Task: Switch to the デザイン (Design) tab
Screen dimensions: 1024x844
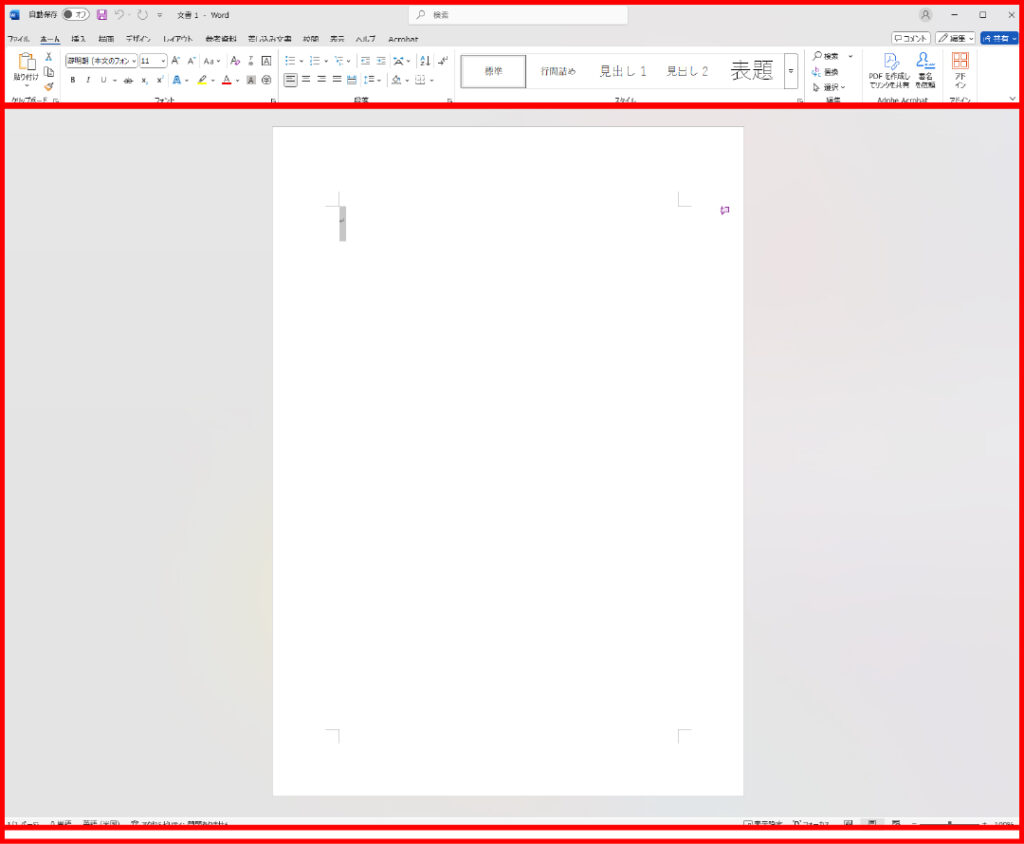Action: [138, 39]
